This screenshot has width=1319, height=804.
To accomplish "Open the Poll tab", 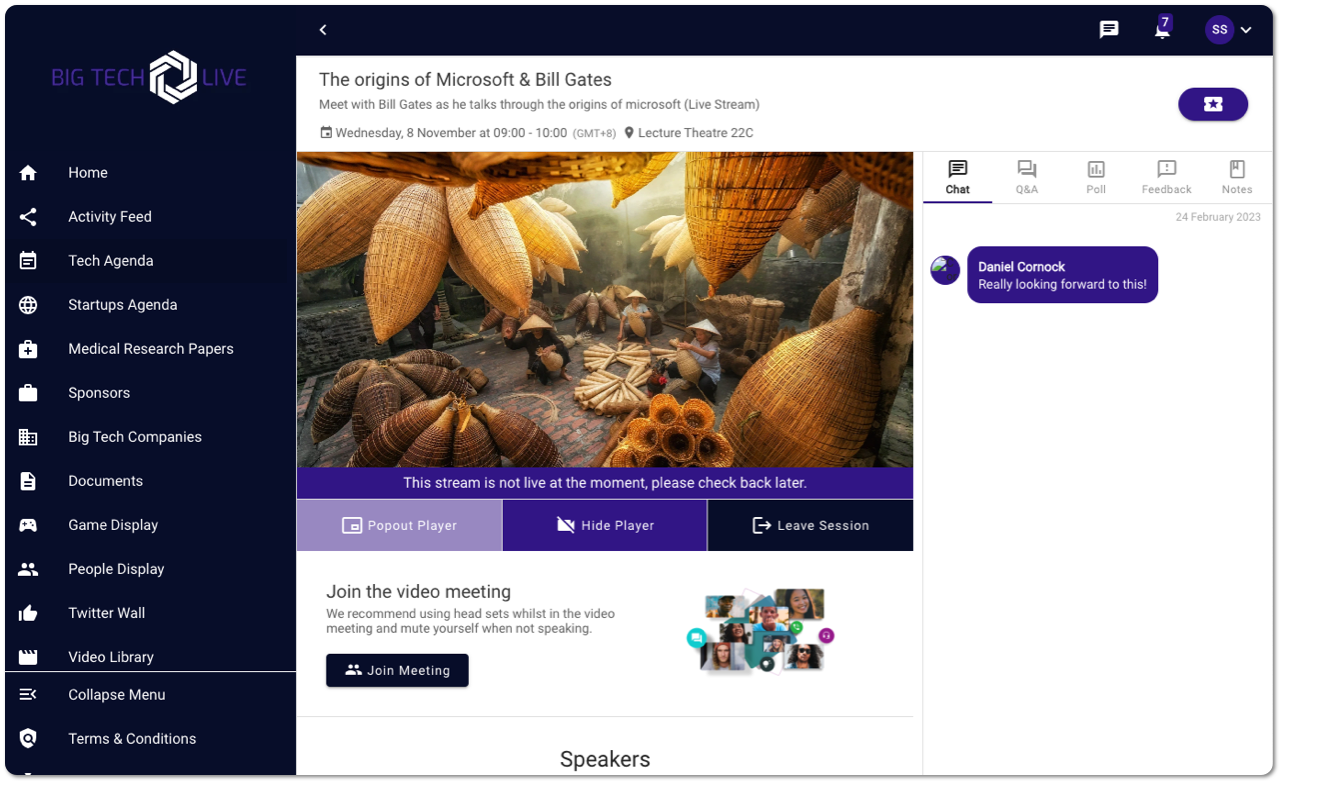I will click(1096, 177).
